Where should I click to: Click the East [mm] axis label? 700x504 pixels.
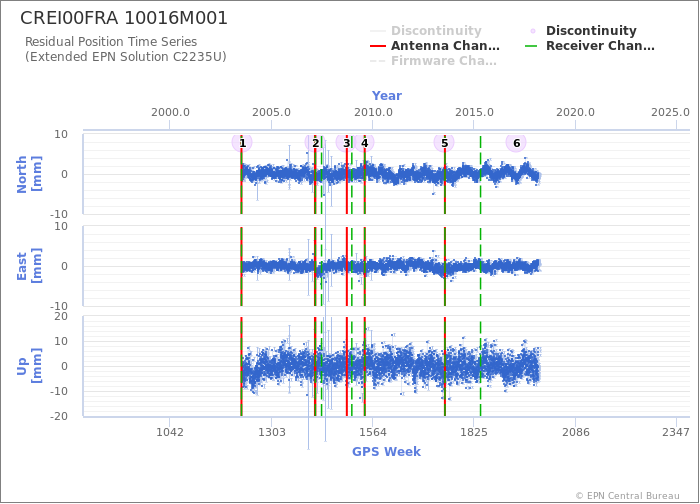(x=29, y=266)
